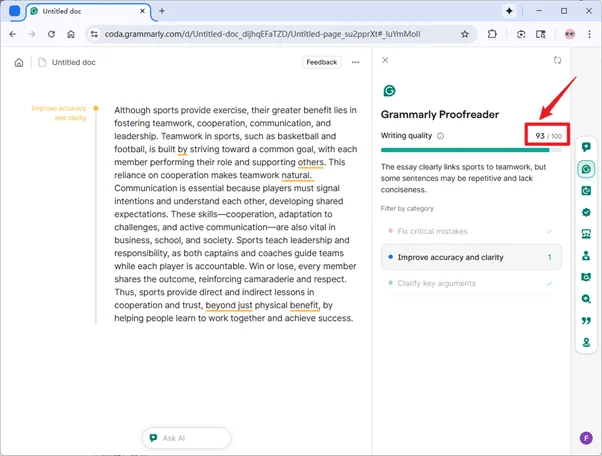Click the check mark on Fix critical mistakes
The width and height of the screenshot is (602, 456).
click(x=549, y=231)
